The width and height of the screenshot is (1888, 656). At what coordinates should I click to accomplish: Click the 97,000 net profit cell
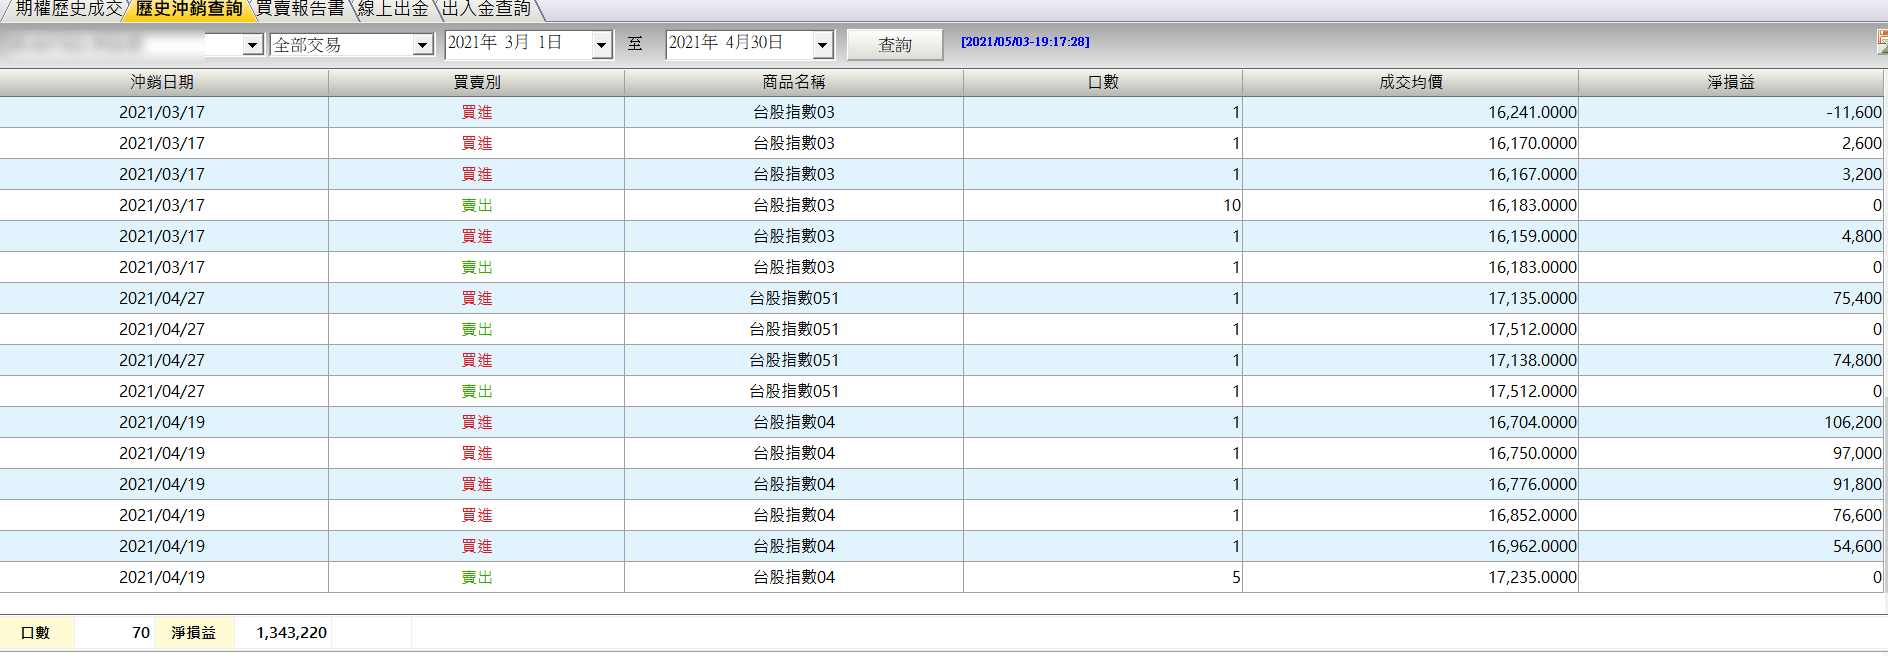click(1731, 453)
